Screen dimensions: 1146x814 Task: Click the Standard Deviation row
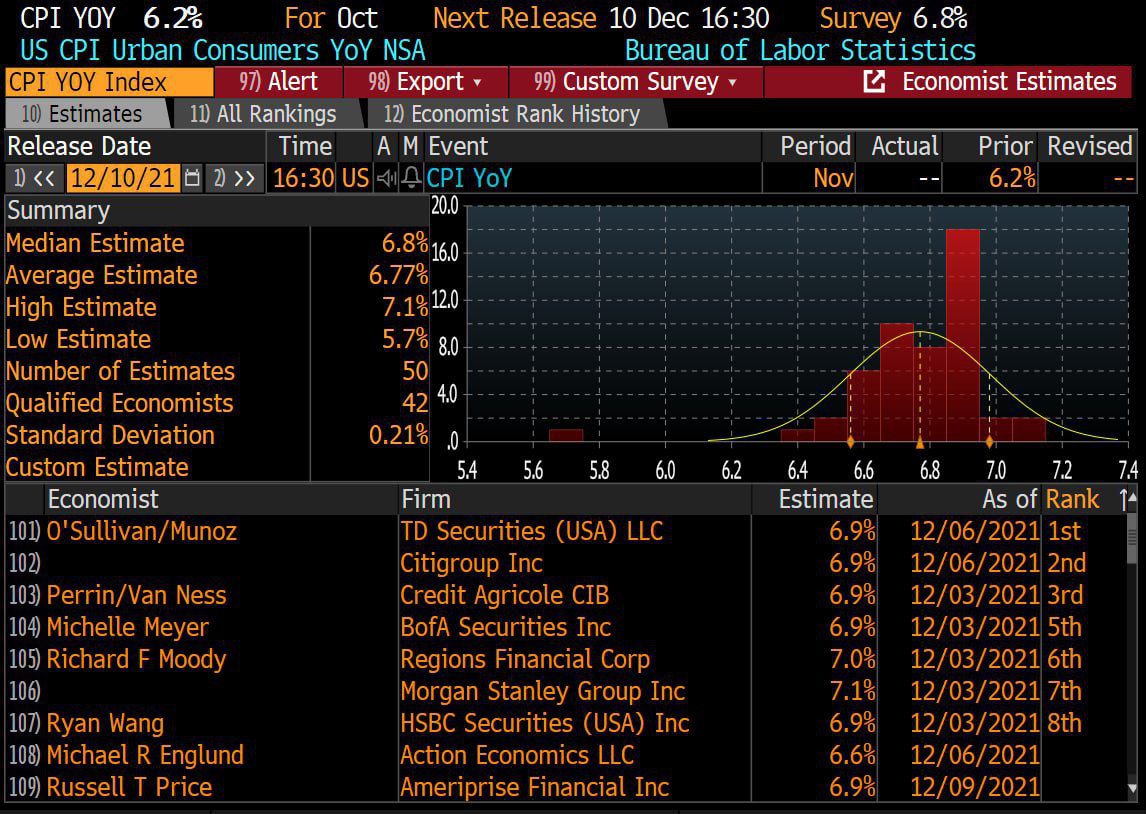coord(217,436)
